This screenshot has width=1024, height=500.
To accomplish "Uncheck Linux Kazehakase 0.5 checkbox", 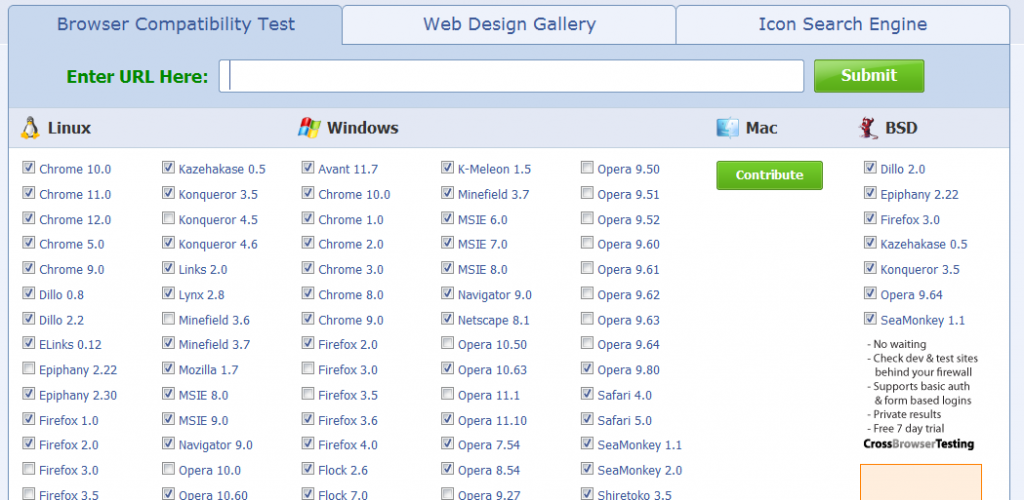I will 168,168.
